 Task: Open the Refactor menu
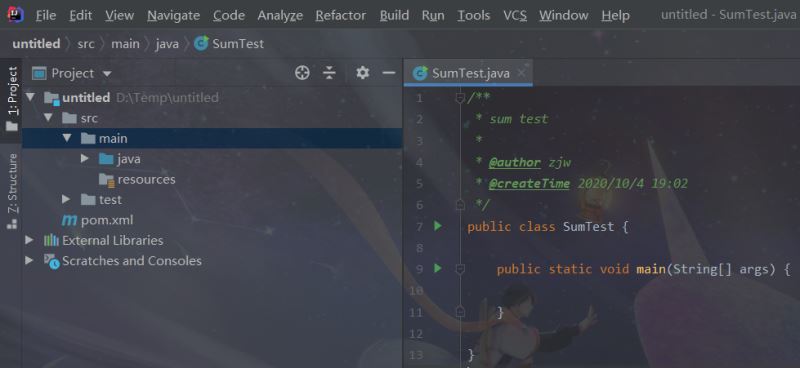coord(340,15)
